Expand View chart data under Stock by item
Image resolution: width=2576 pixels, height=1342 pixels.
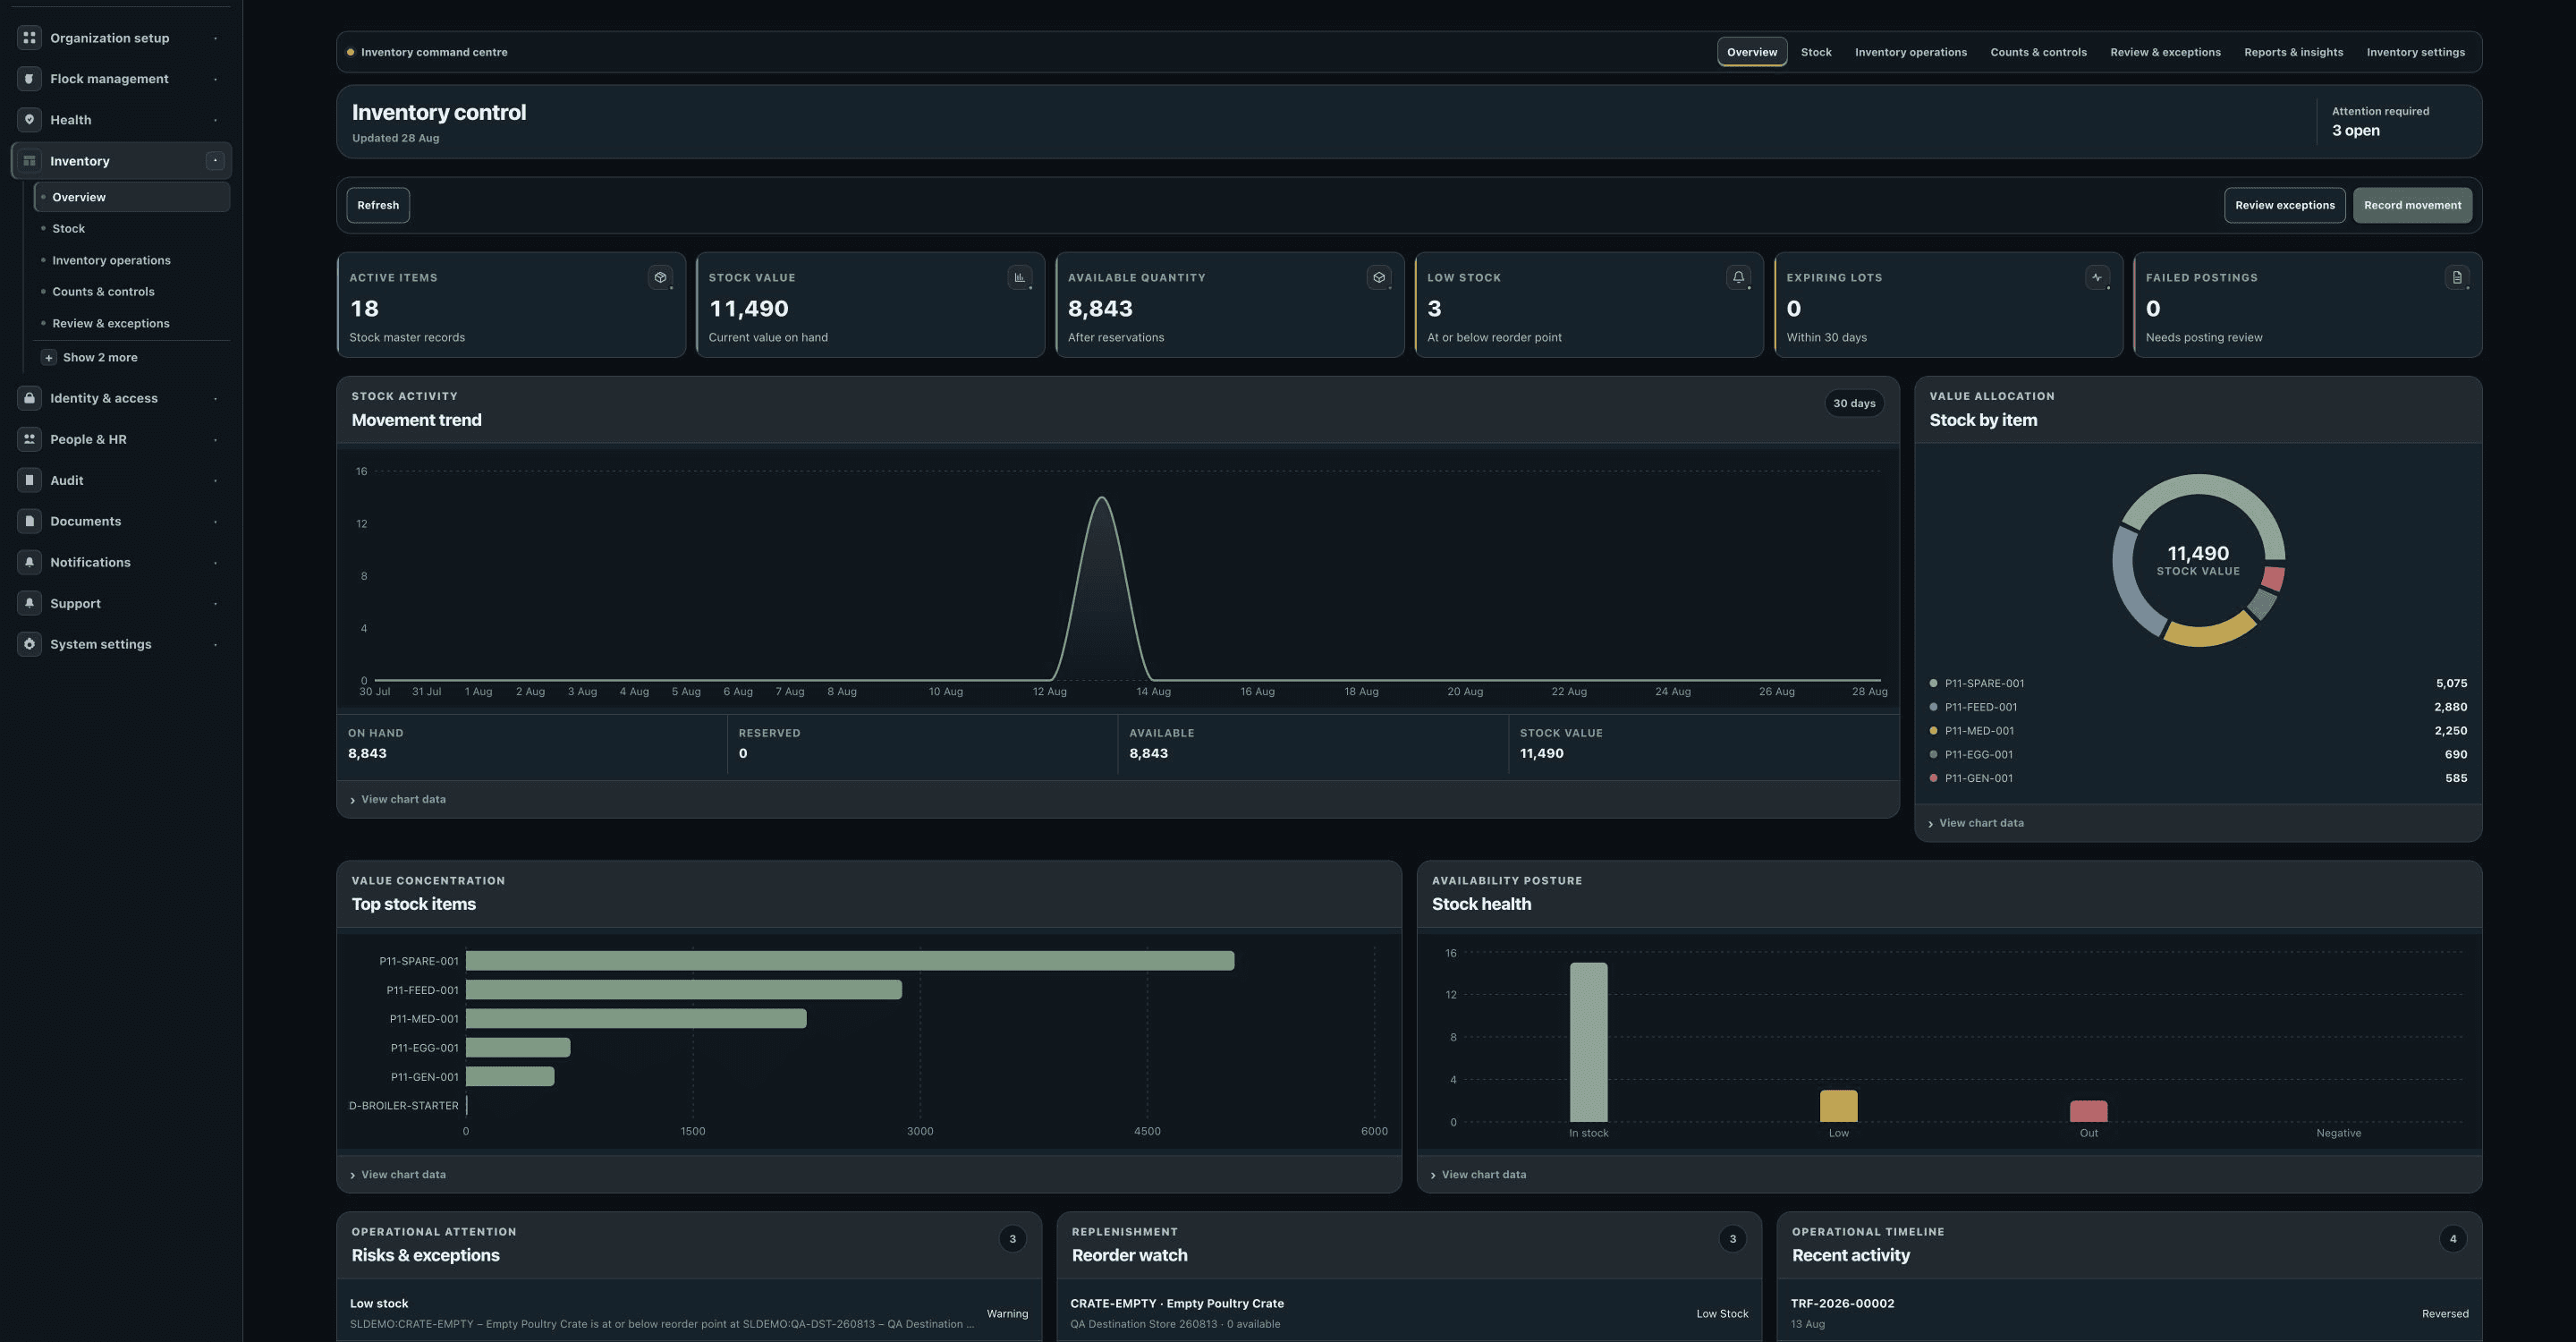1976,823
